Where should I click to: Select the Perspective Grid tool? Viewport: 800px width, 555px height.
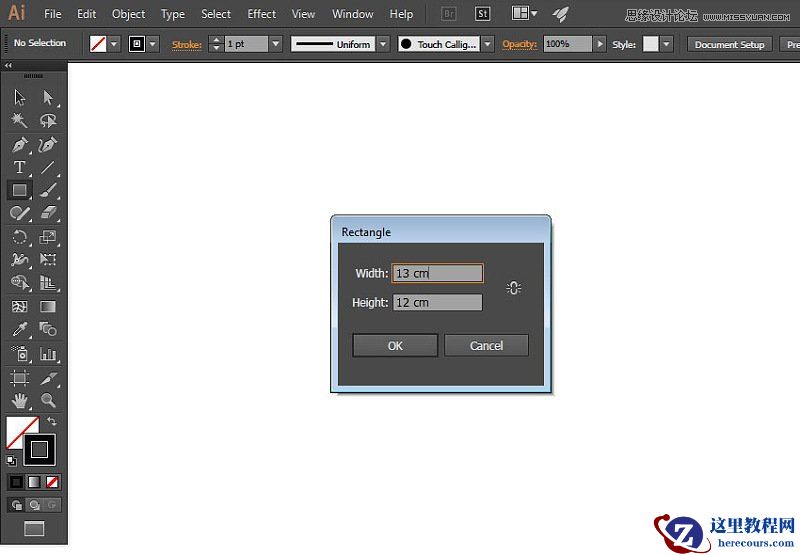point(48,282)
